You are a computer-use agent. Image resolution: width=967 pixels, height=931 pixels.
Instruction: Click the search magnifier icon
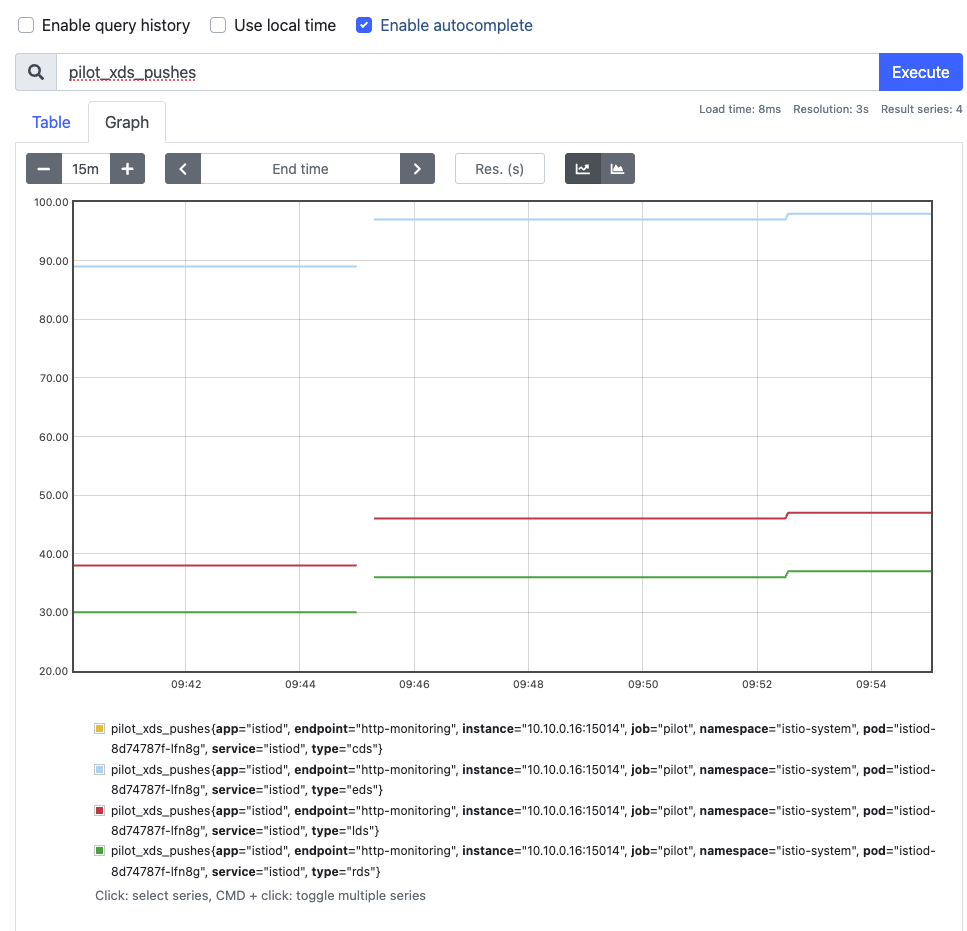pos(36,72)
